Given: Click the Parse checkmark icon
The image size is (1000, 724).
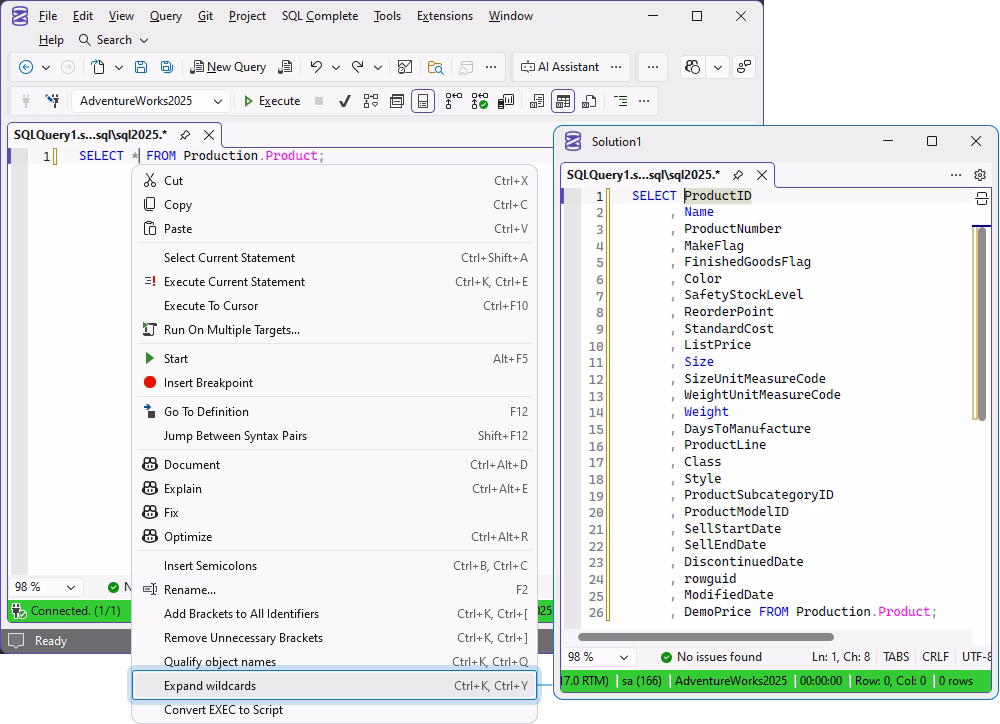Looking at the screenshot, I should [344, 101].
